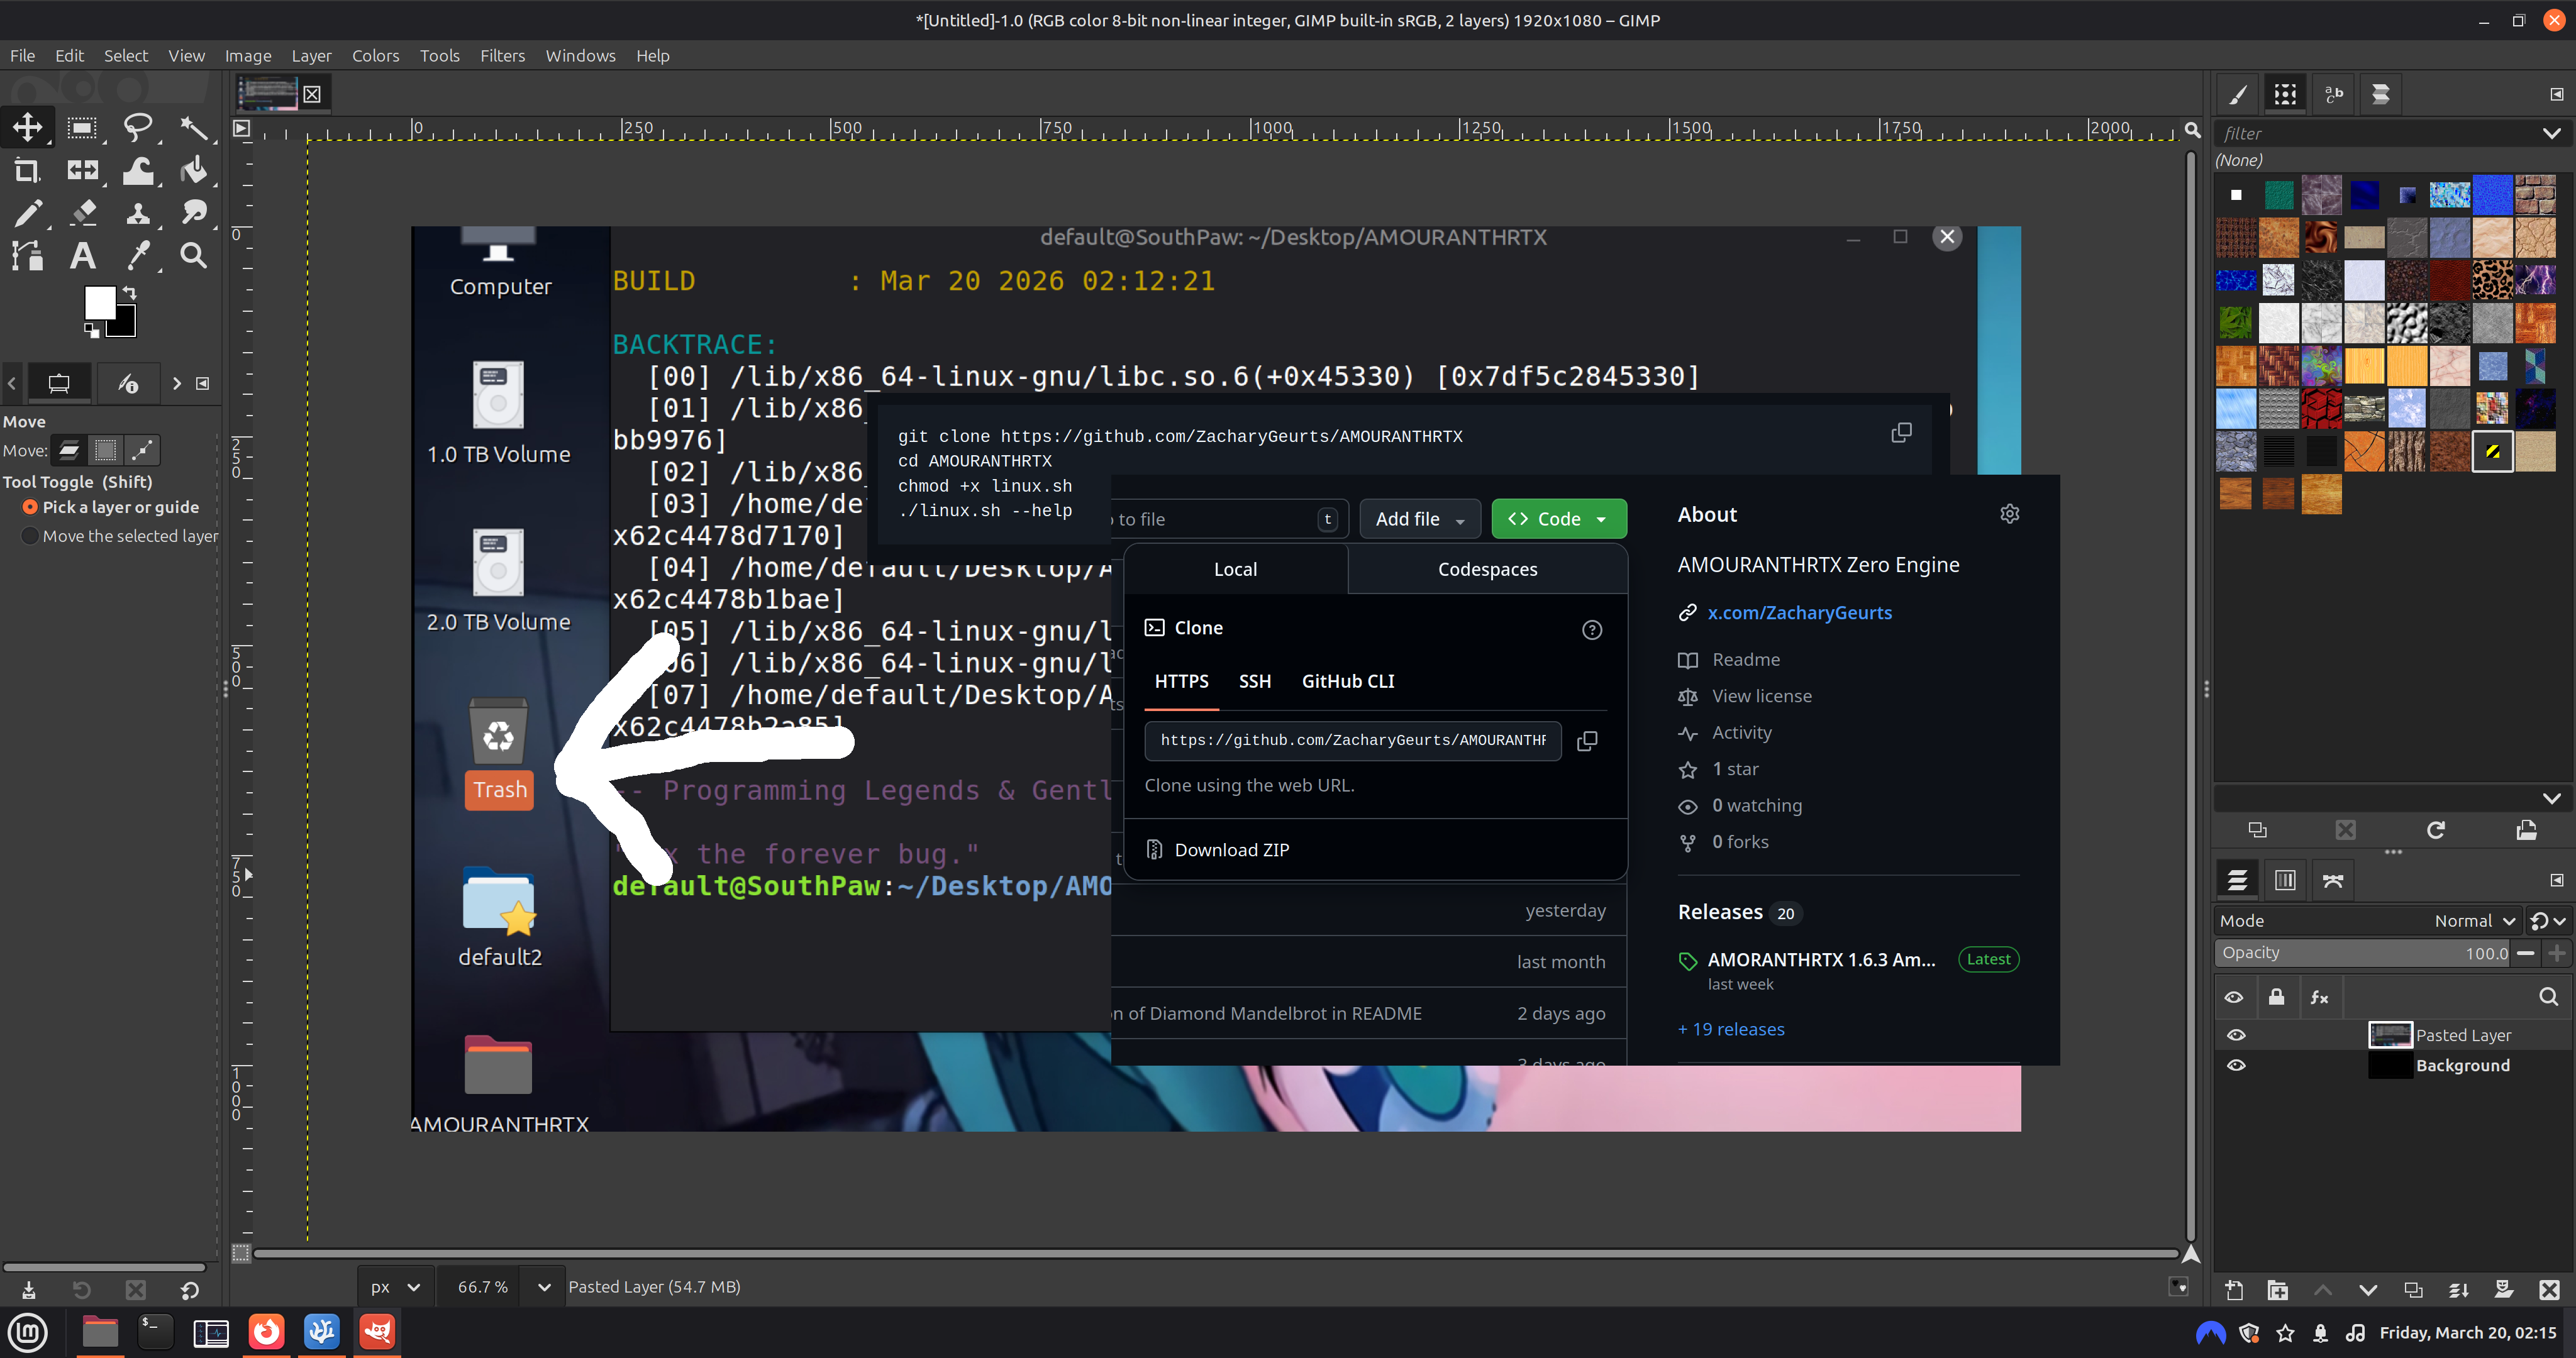Lower the layer in the stack

pyautogui.click(x=2368, y=1290)
